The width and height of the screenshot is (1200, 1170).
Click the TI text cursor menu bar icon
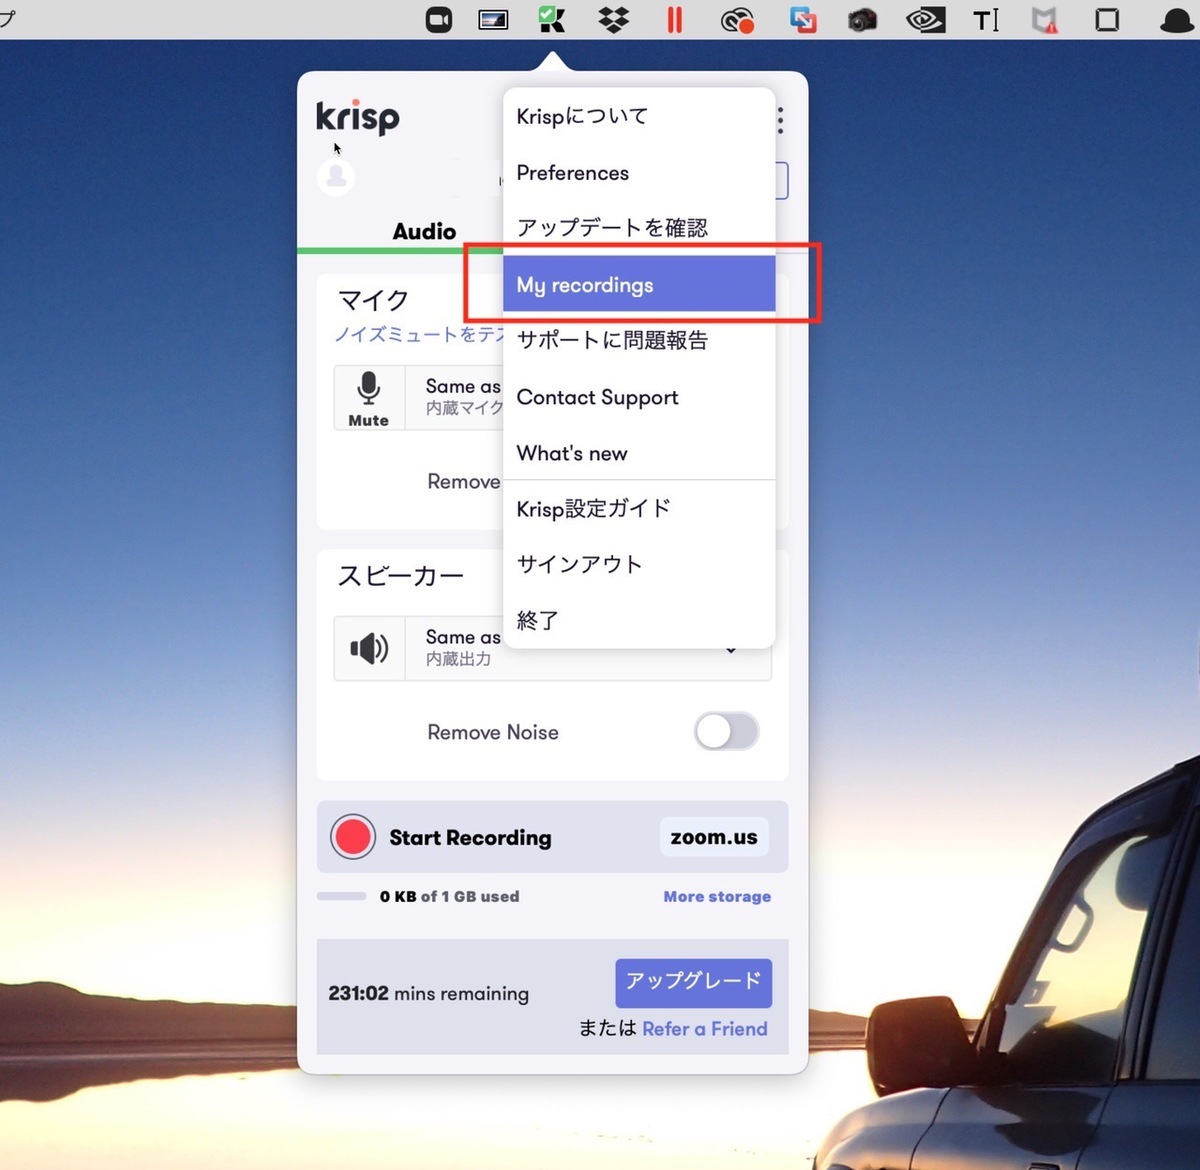[986, 20]
